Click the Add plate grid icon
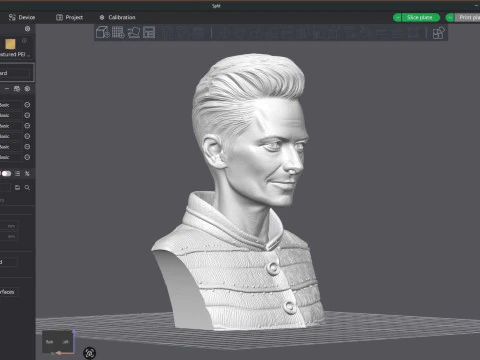Screen dimensions: 480x360 click(118, 32)
